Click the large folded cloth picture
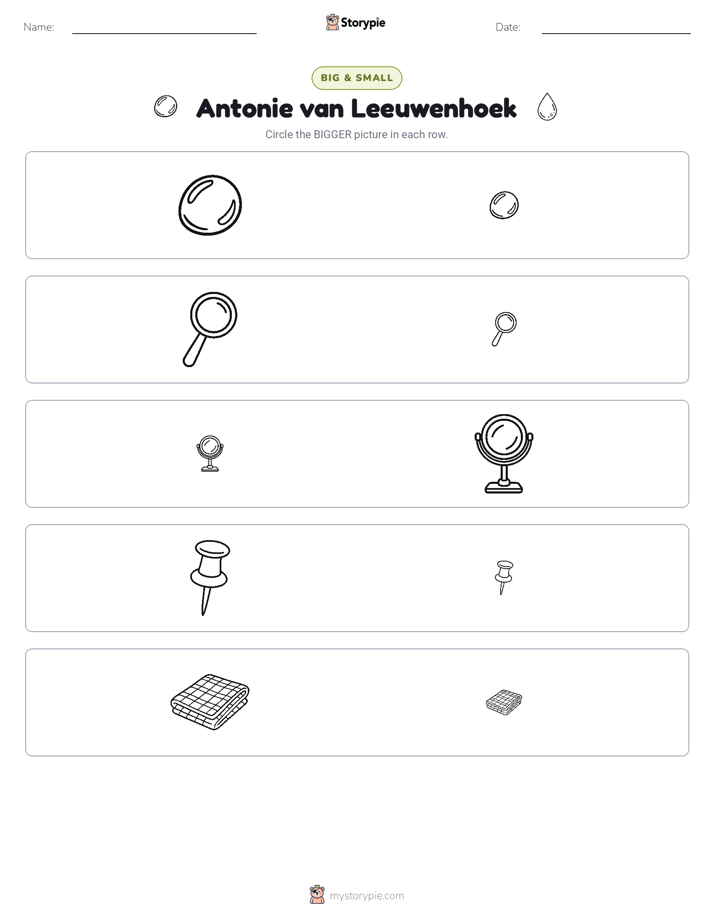714x924 pixels. tap(210, 702)
